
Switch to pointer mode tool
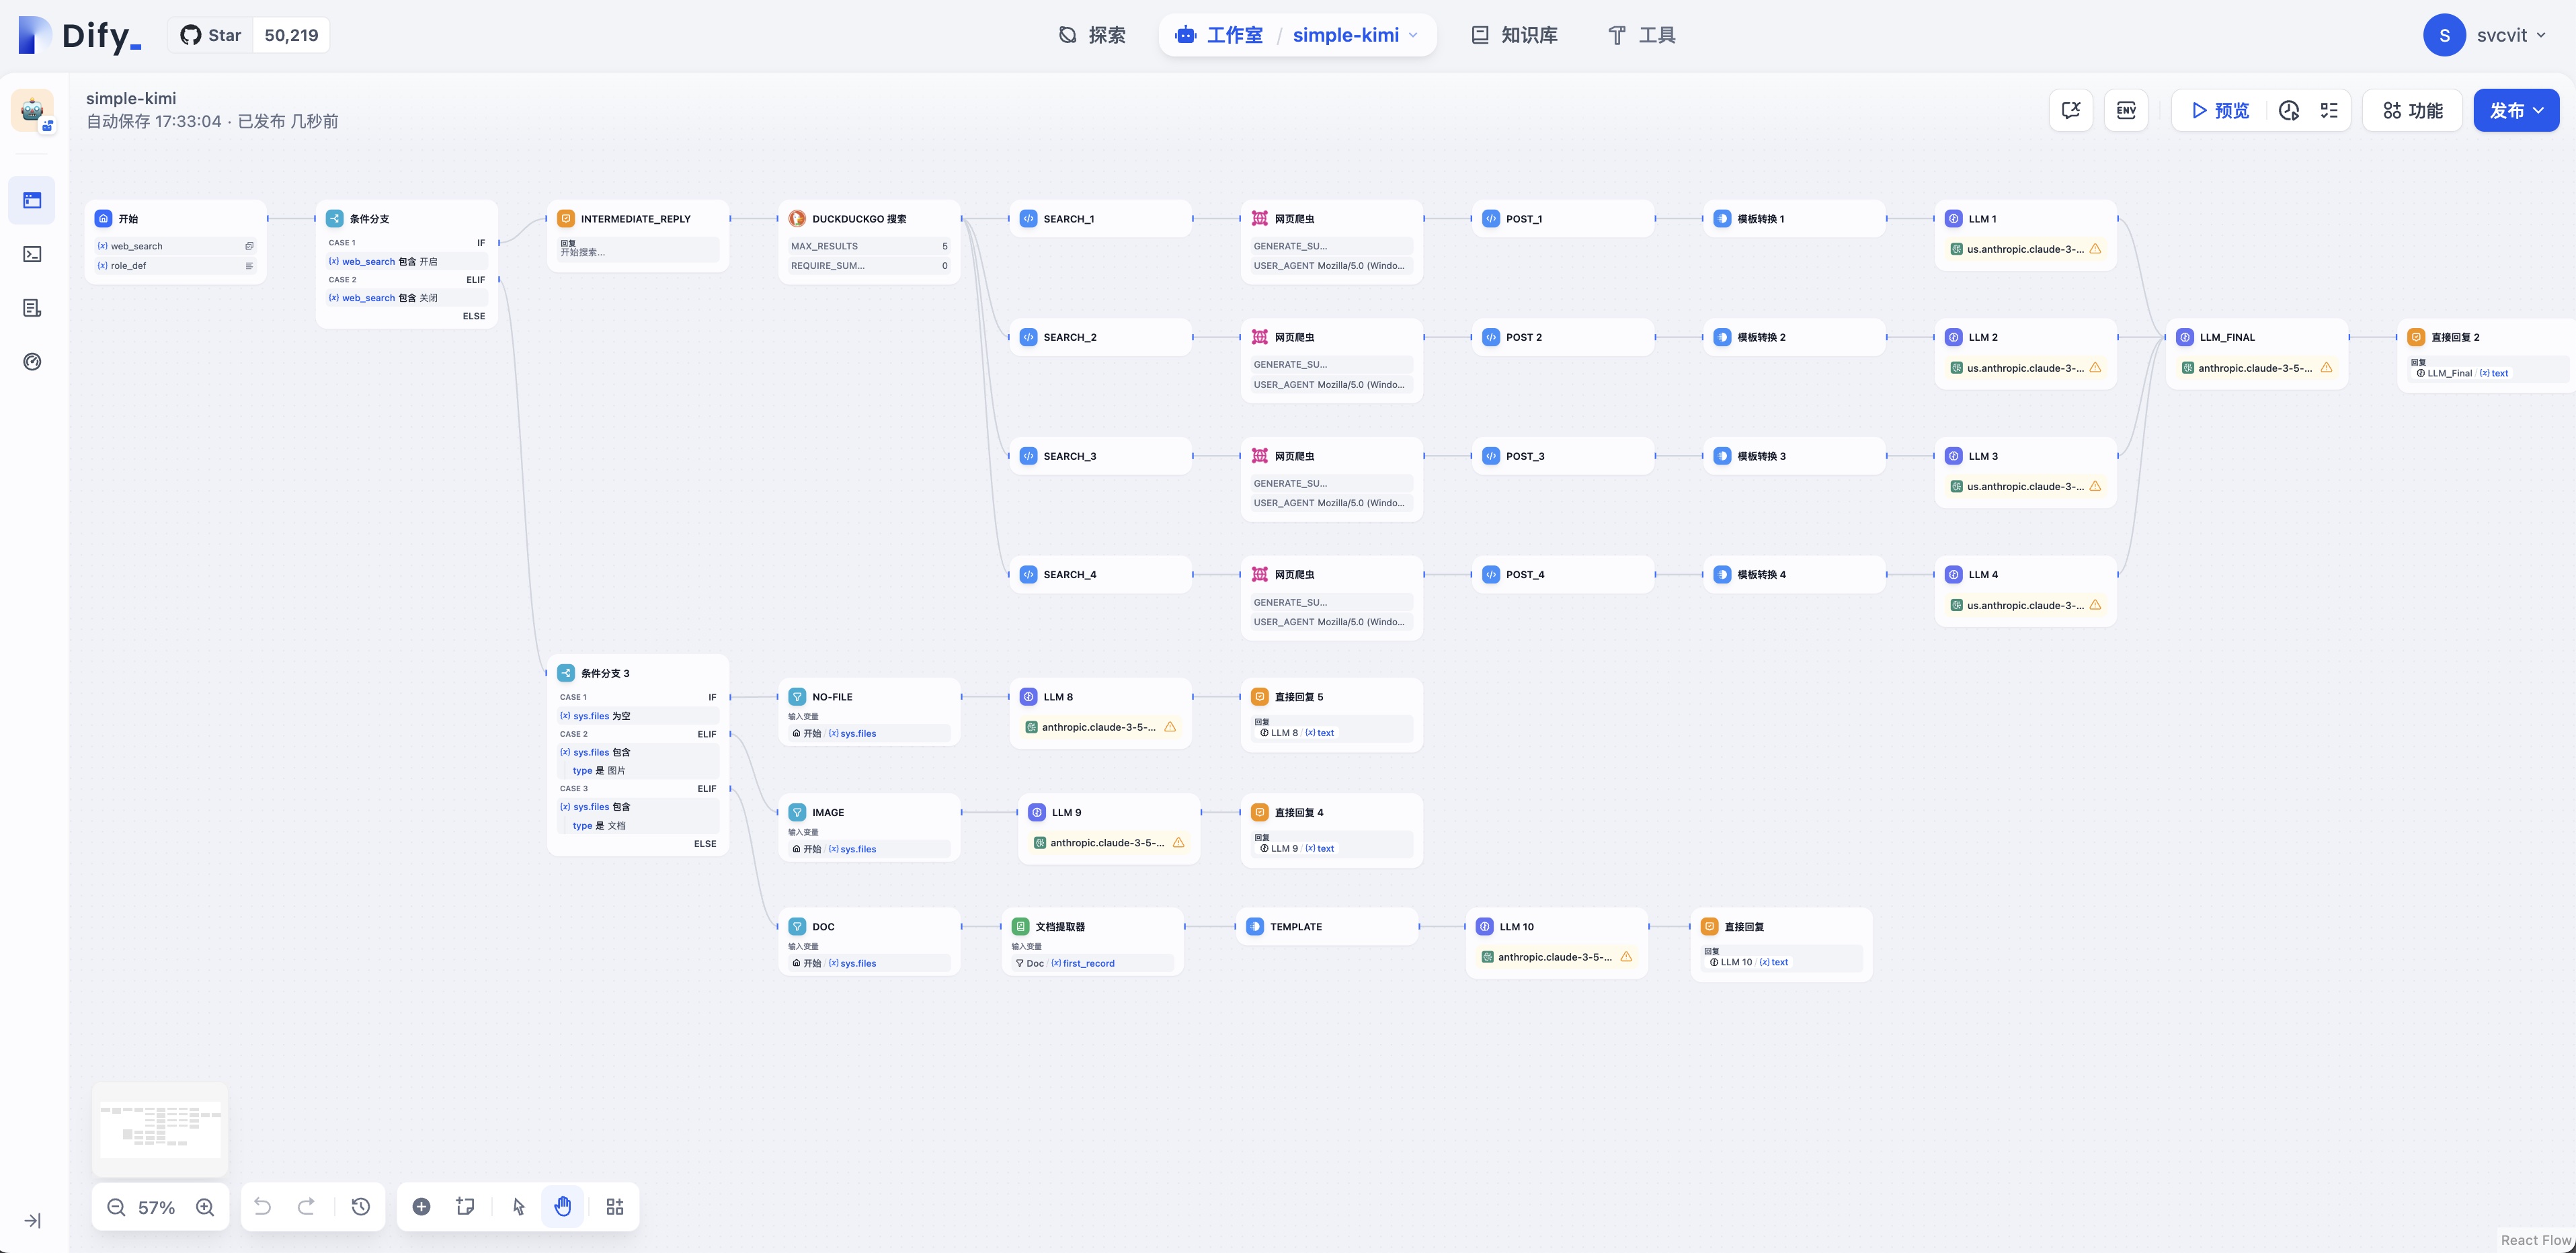click(518, 1207)
